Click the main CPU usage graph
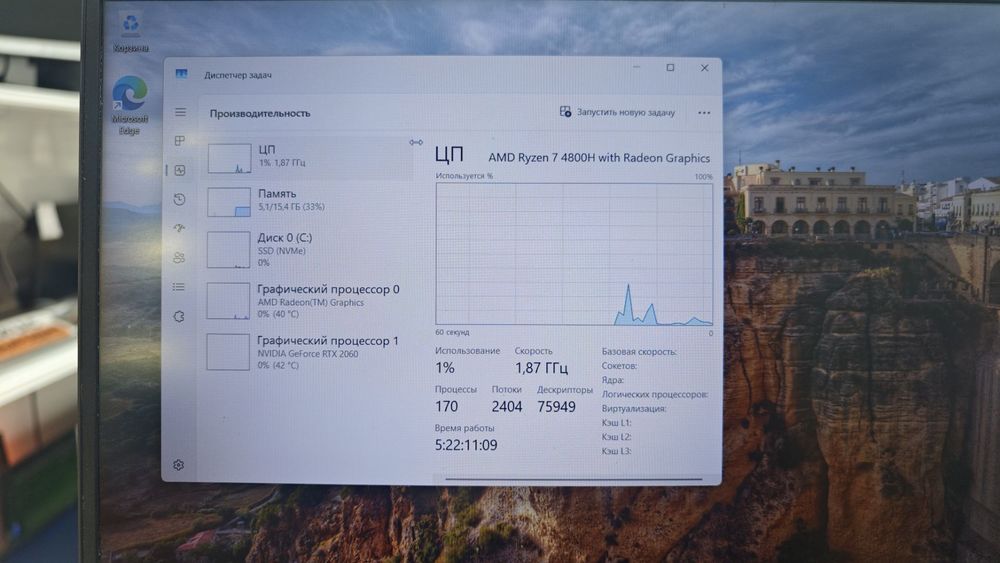Viewport: 1000px width, 563px height. click(x=574, y=254)
